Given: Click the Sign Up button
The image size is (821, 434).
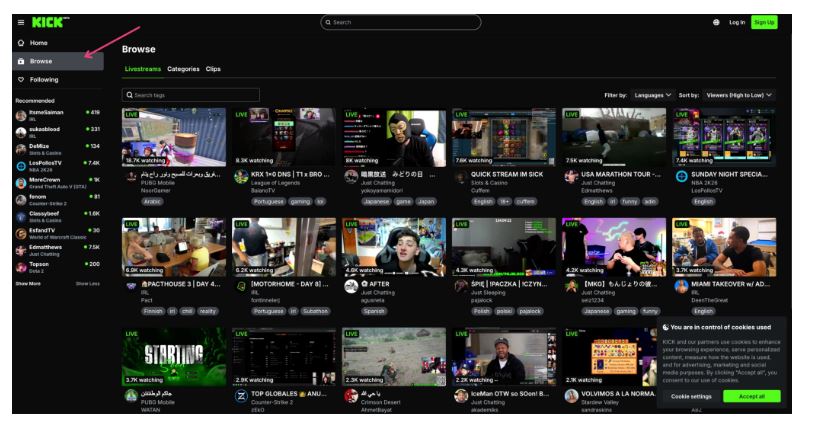Looking at the screenshot, I should tap(764, 23).
